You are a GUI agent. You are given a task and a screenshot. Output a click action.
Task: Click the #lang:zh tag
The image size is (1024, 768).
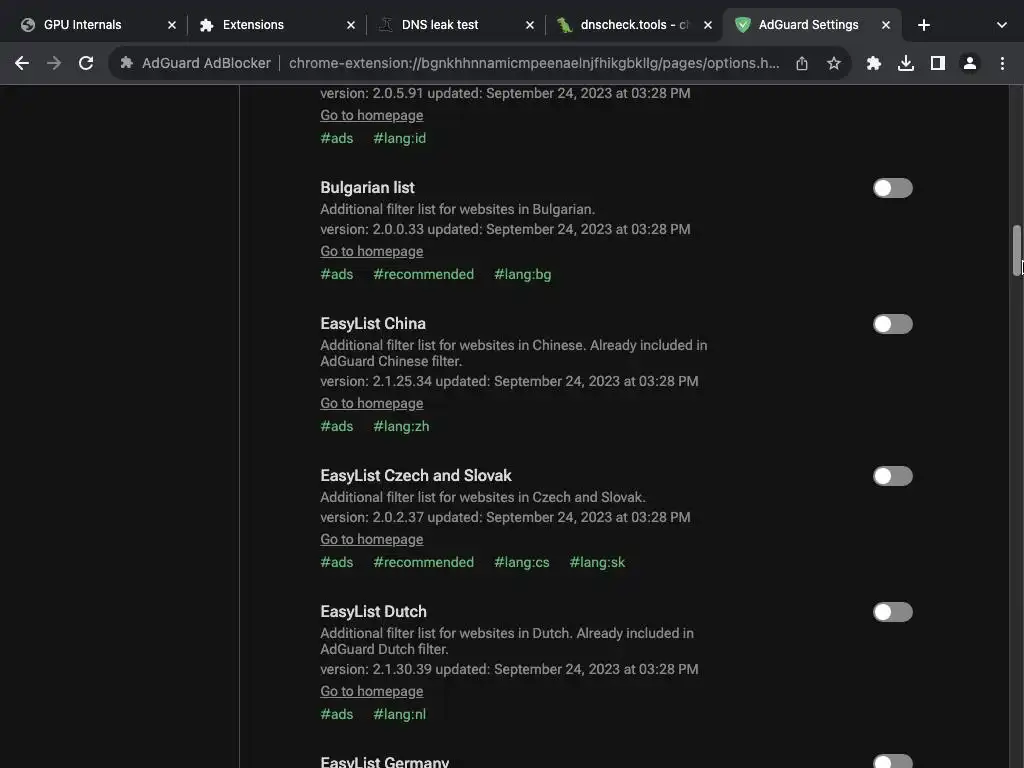tap(401, 426)
